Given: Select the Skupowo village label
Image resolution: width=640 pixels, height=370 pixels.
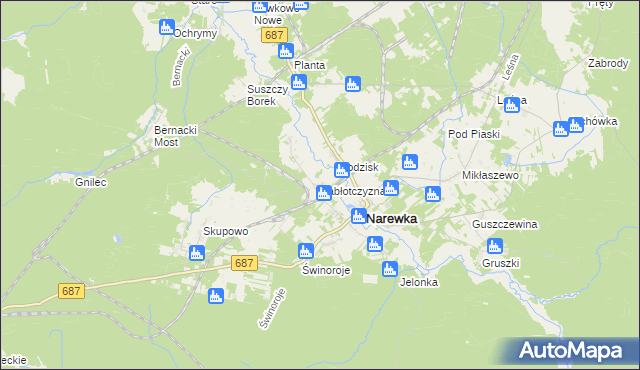Looking at the screenshot, I should [226, 231].
